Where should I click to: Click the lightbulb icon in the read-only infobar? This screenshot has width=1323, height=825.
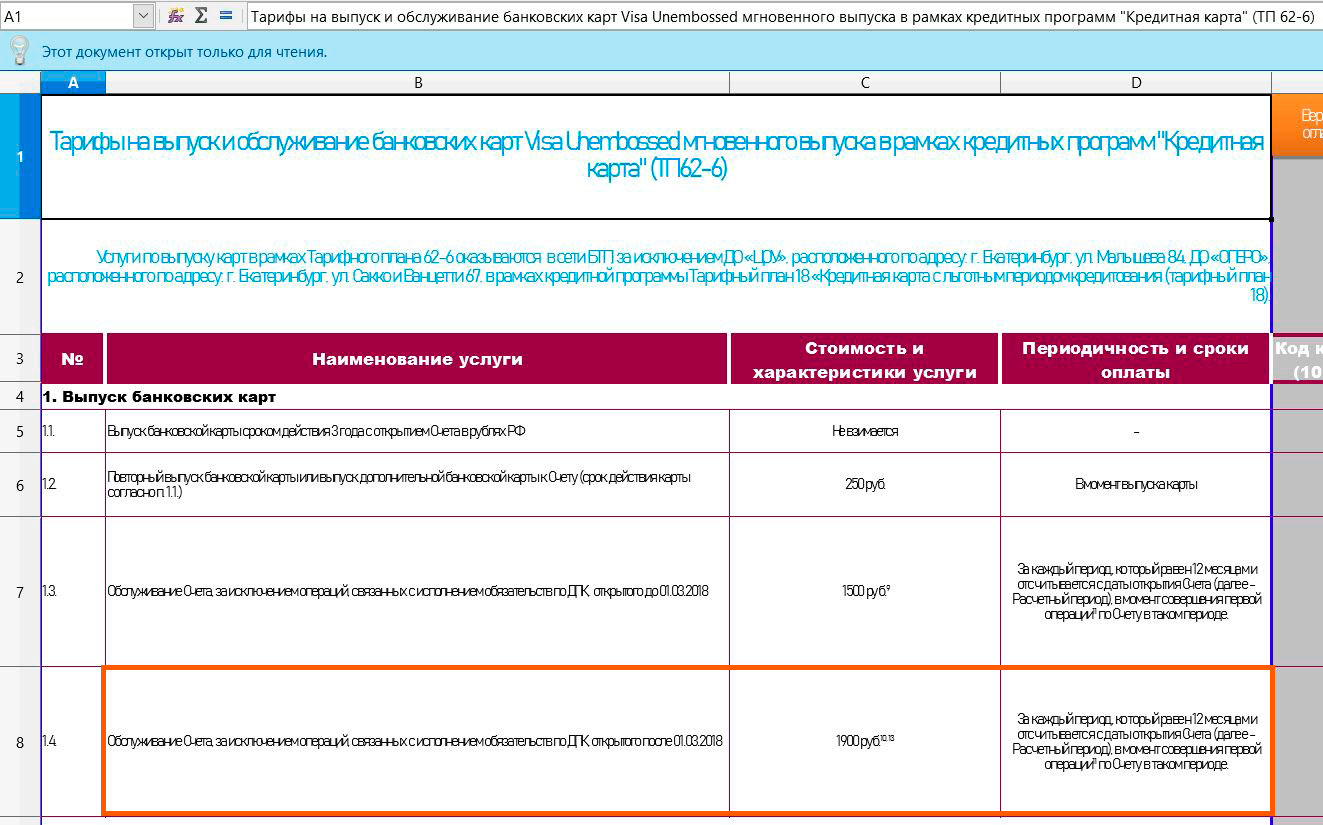click(19, 51)
